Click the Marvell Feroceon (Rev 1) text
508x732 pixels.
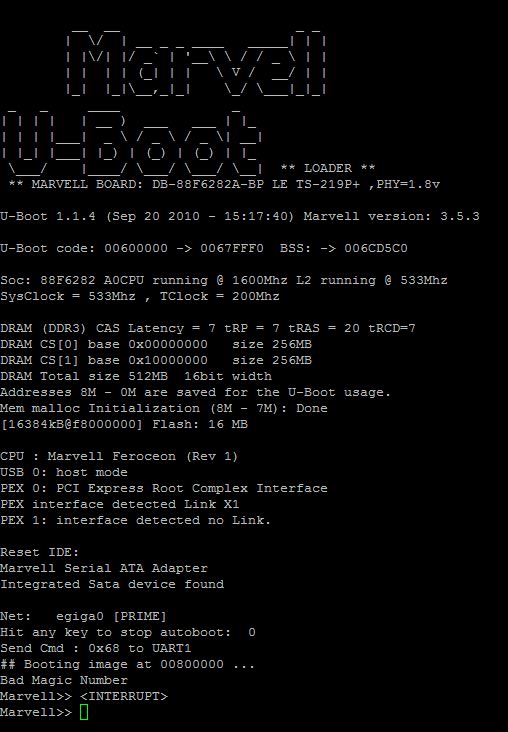[142, 456]
